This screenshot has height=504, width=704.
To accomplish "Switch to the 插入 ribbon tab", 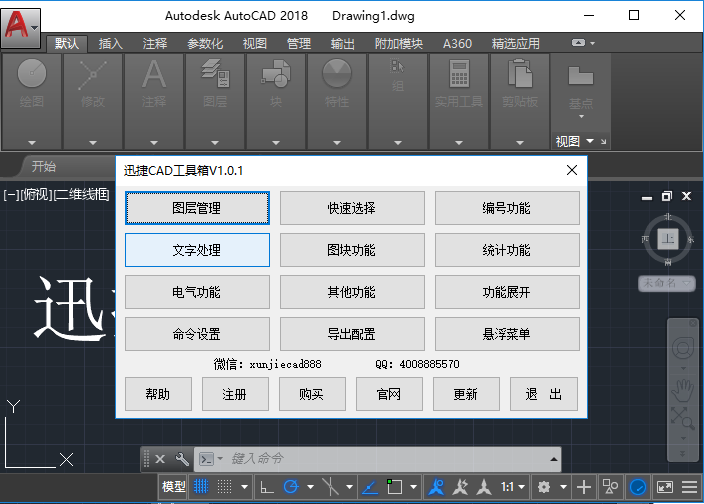I will click(x=110, y=44).
